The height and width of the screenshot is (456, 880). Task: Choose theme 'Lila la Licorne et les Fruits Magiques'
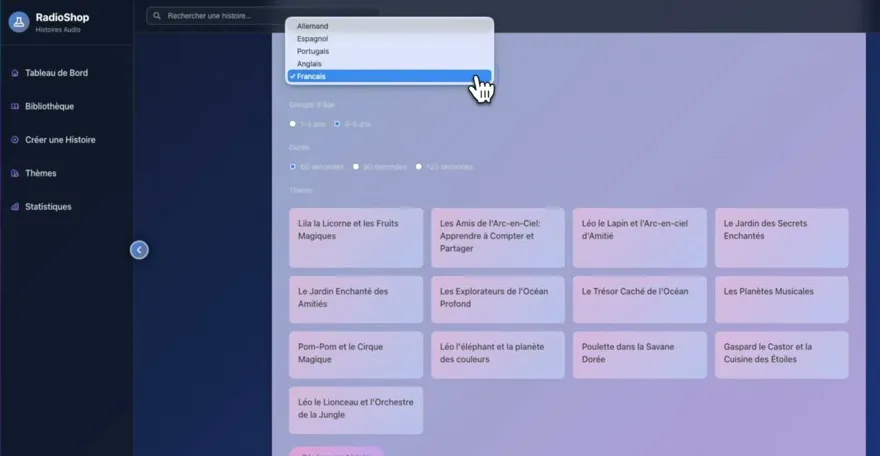click(356, 238)
